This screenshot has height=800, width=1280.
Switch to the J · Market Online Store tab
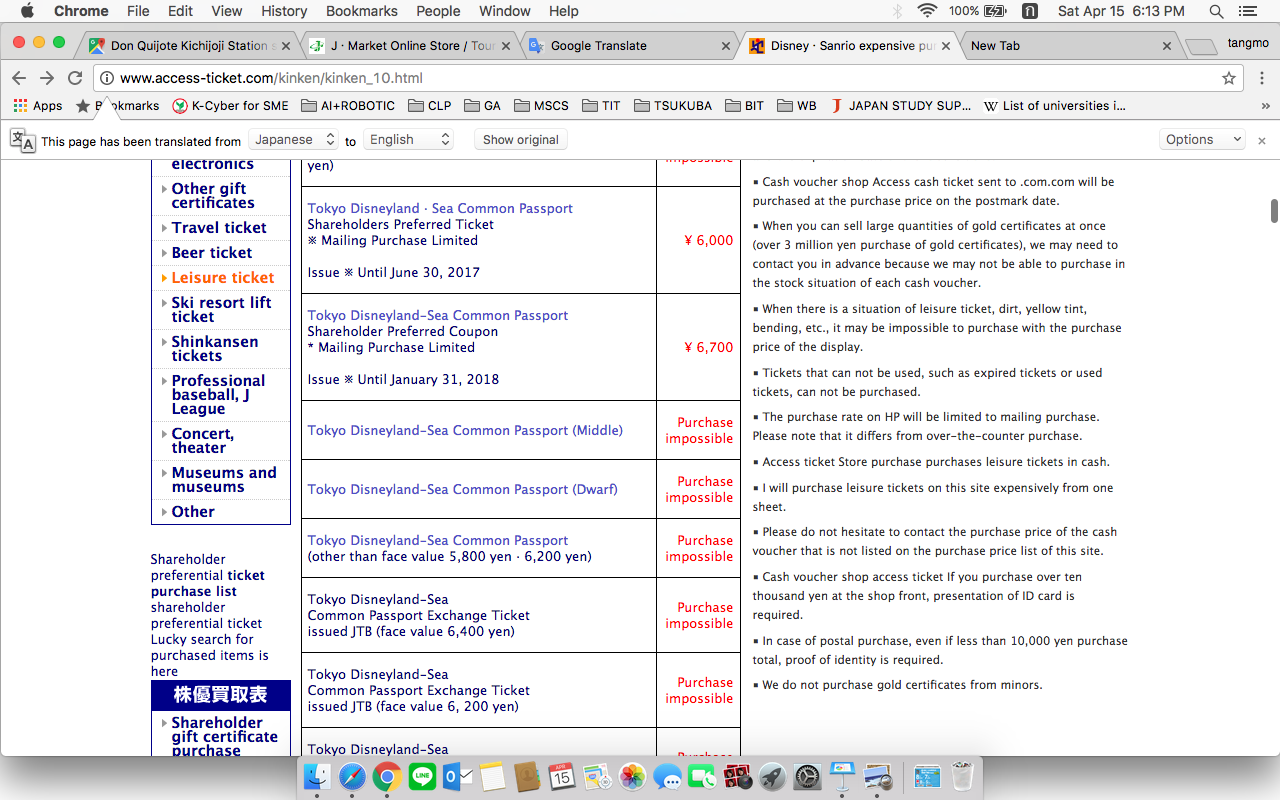coord(412,45)
